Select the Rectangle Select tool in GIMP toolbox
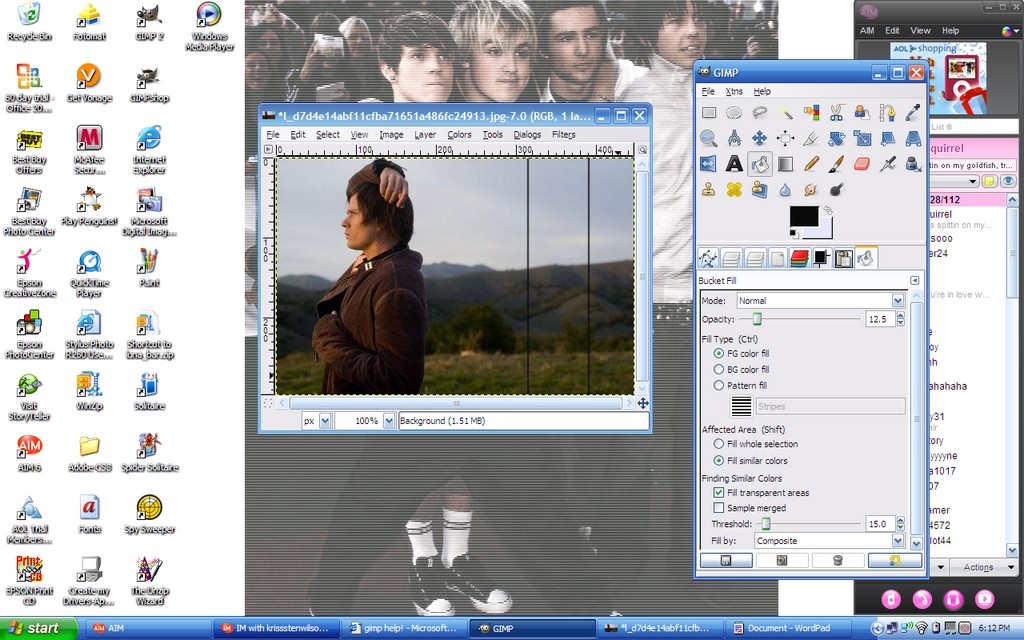The image size is (1024, 640). tap(709, 112)
